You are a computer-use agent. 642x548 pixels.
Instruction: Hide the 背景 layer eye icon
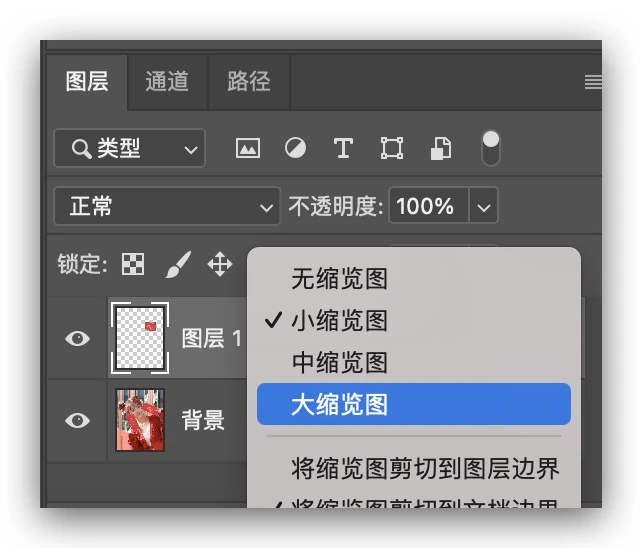(x=77, y=420)
